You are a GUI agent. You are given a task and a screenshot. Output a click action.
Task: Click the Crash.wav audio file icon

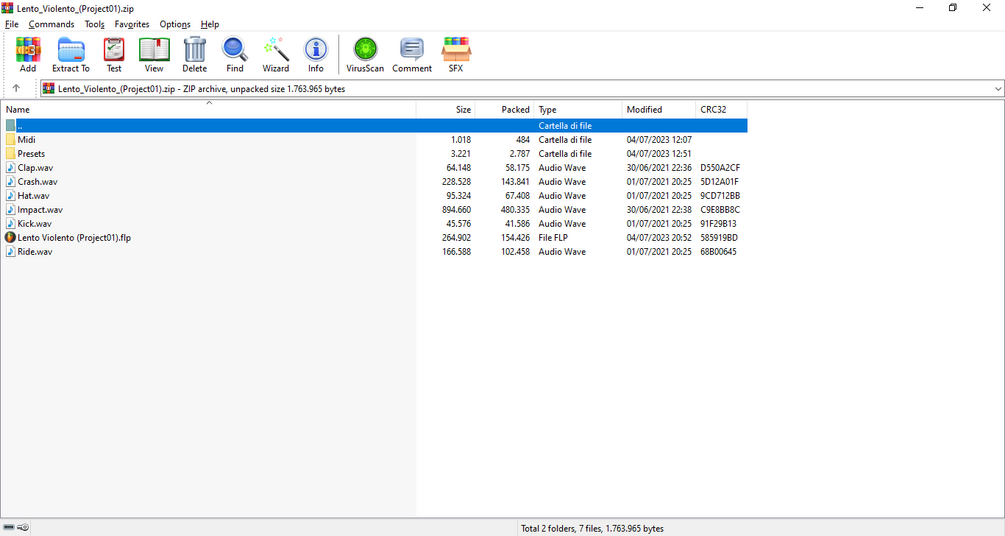click(x=10, y=182)
